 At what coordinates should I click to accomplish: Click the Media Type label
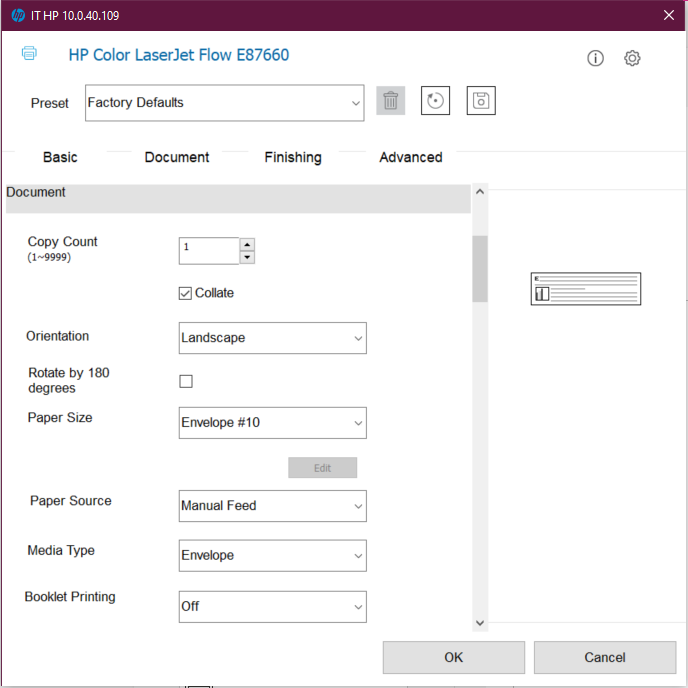61,551
